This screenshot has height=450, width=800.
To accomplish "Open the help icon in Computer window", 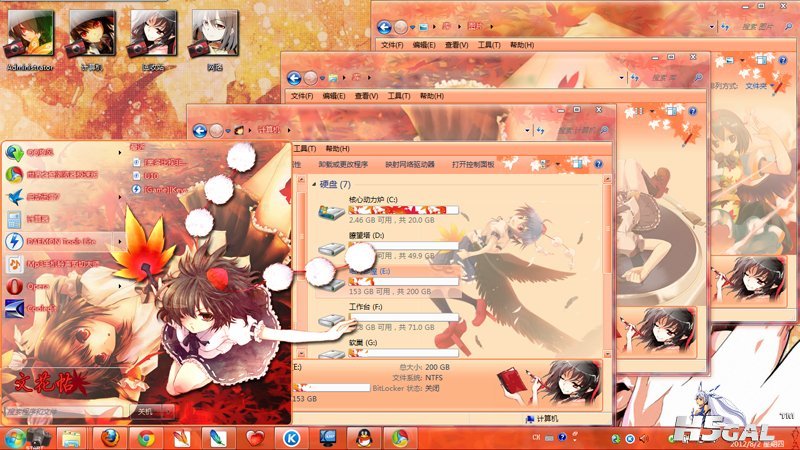I will coord(598,164).
